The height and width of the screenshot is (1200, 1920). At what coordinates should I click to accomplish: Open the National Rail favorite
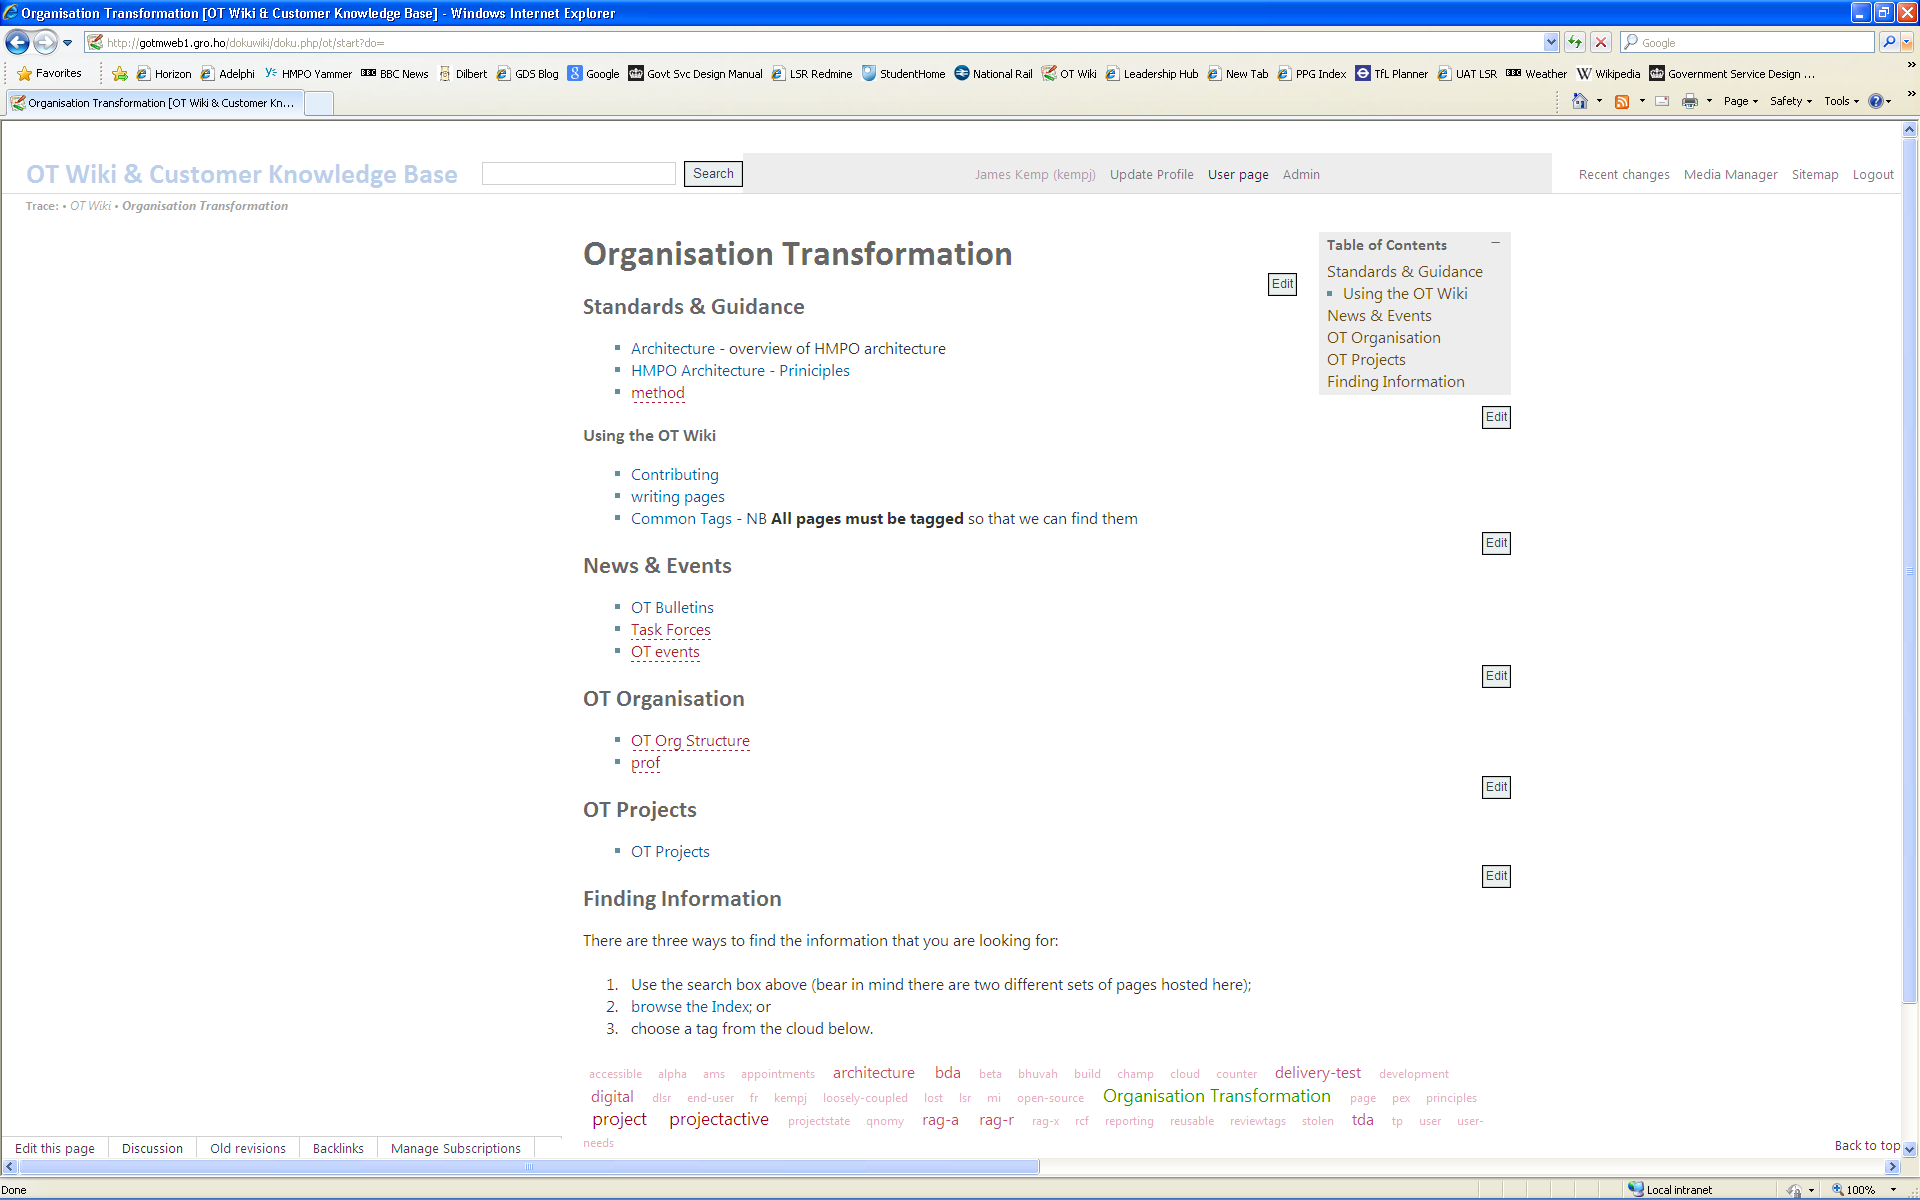click(993, 74)
